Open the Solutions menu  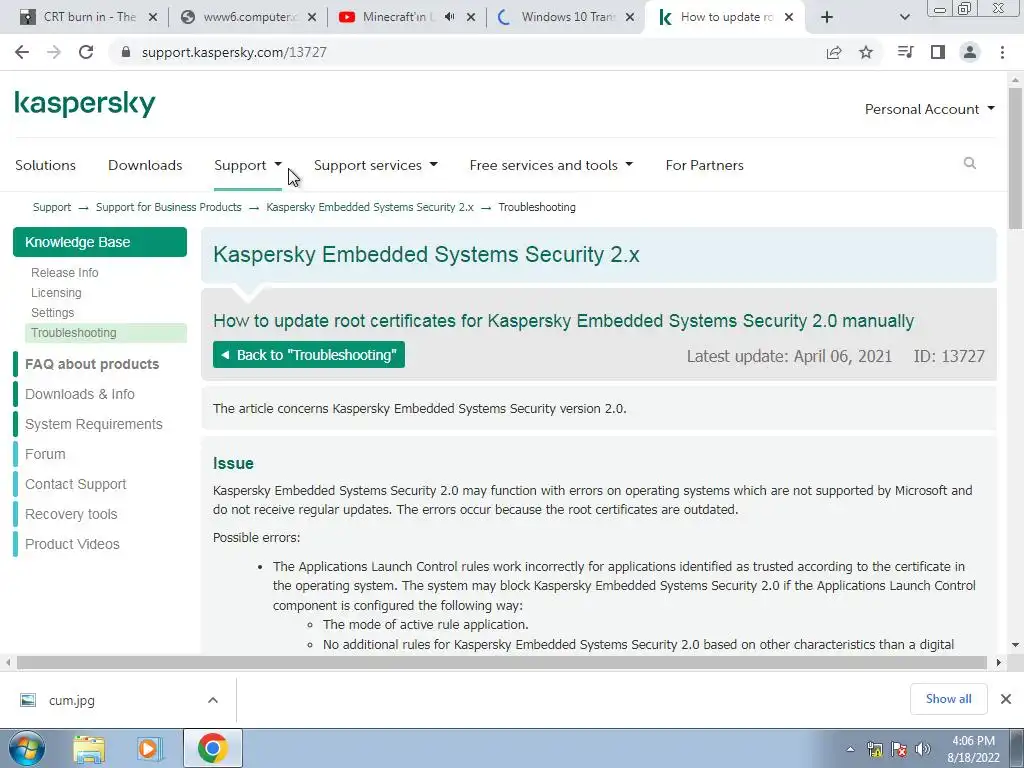tap(45, 165)
